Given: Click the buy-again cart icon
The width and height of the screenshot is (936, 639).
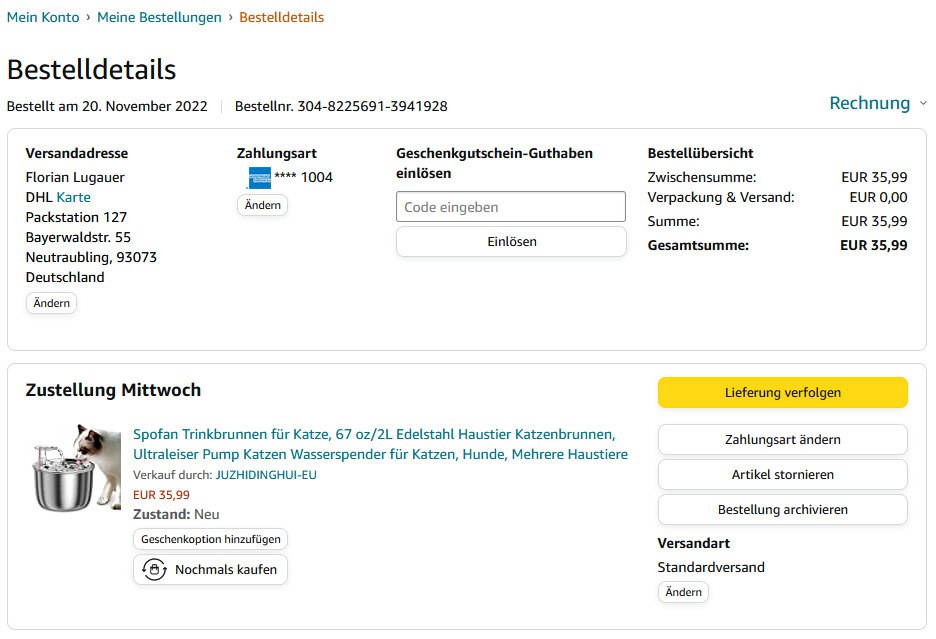Looking at the screenshot, I should pos(155,569).
